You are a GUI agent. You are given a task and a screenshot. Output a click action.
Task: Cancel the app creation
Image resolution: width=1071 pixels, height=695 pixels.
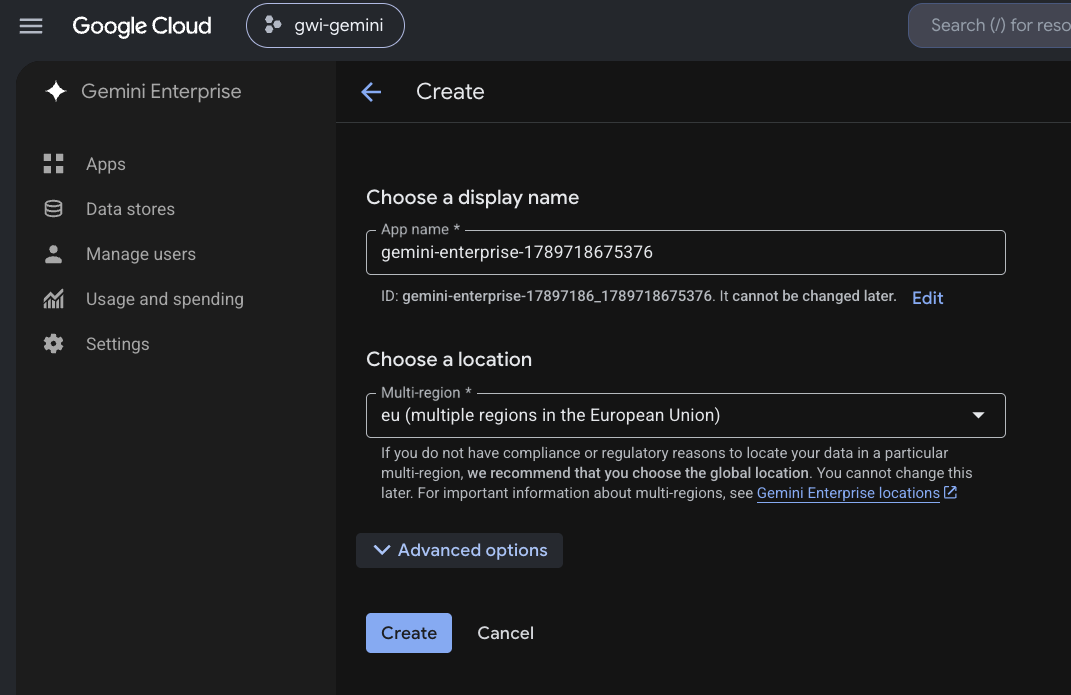click(x=505, y=633)
